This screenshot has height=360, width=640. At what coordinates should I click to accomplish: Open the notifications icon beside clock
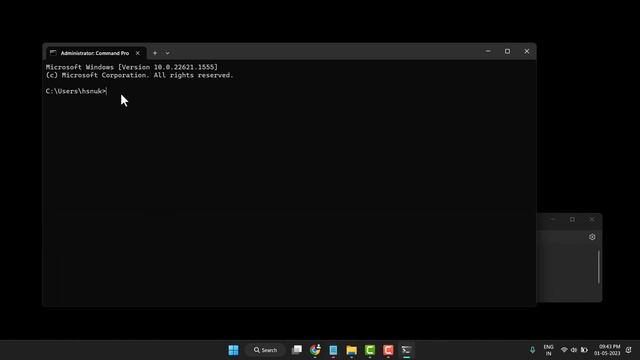[629, 350]
